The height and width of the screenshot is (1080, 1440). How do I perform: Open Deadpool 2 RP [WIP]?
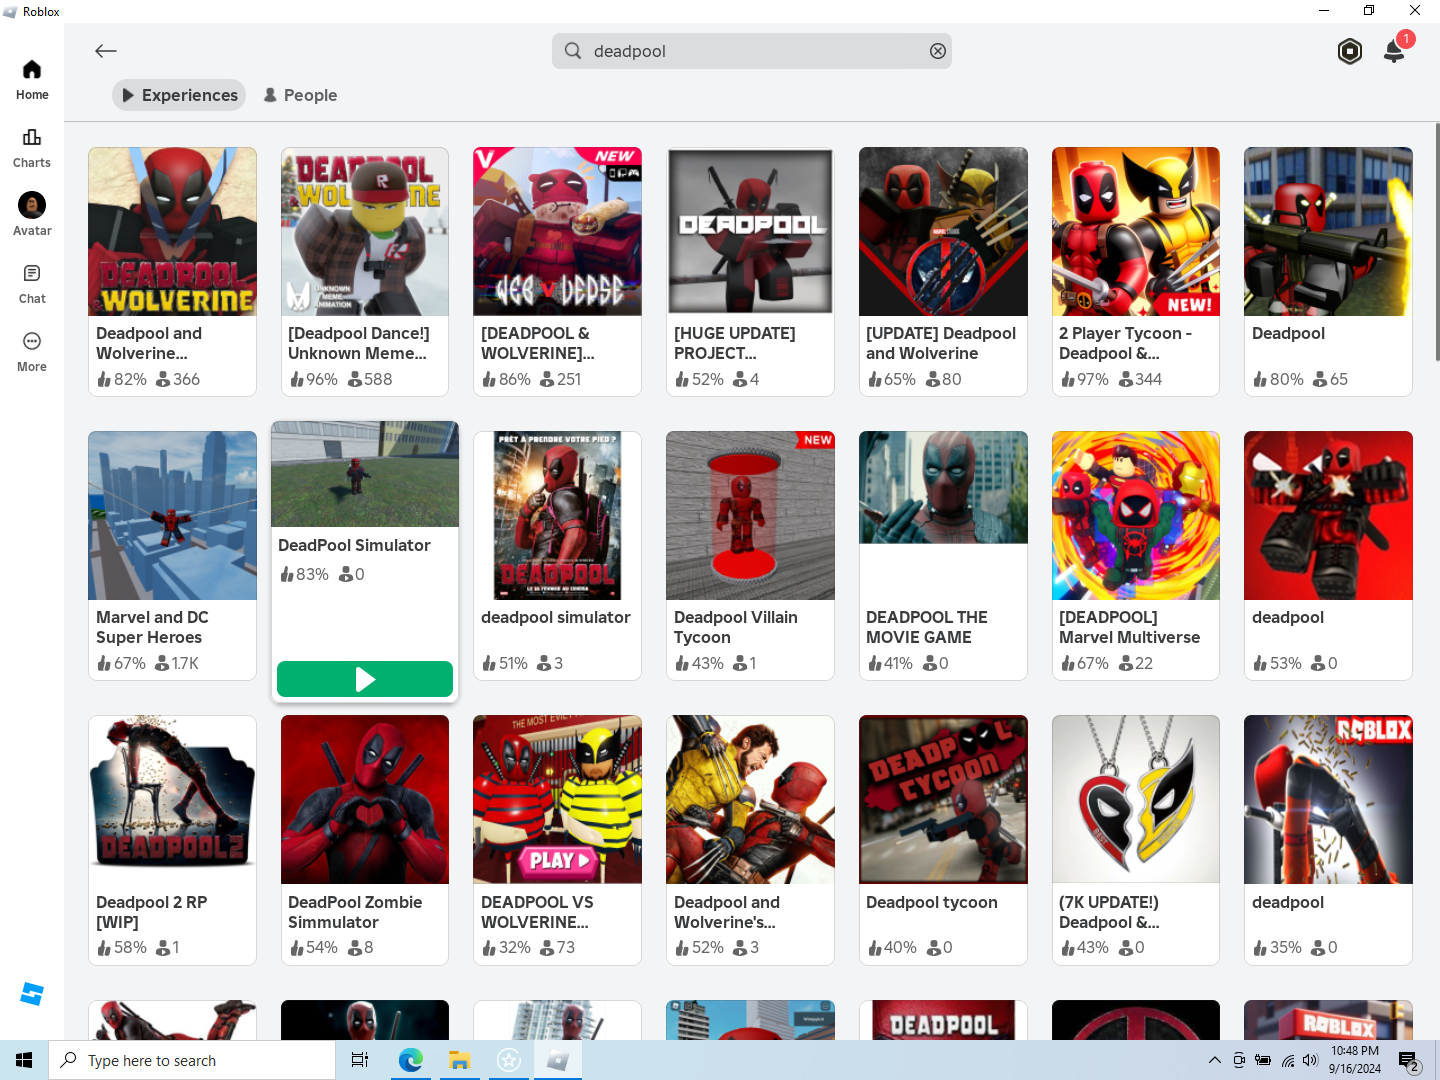click(172, 840)
